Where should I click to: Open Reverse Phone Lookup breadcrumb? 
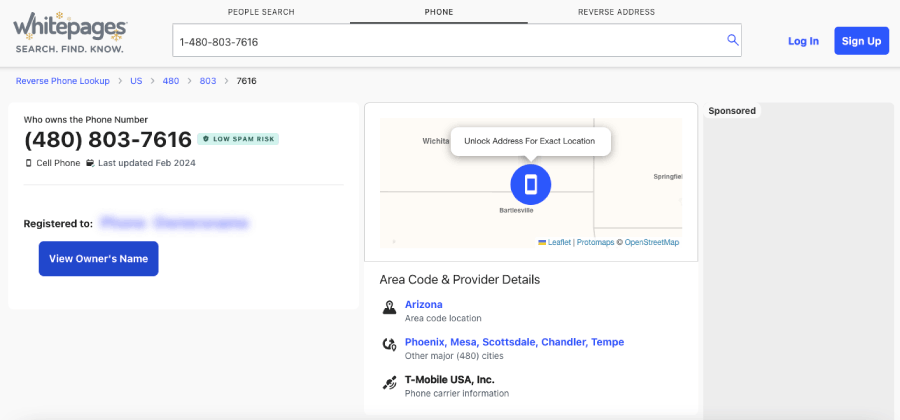pos(63,81)
